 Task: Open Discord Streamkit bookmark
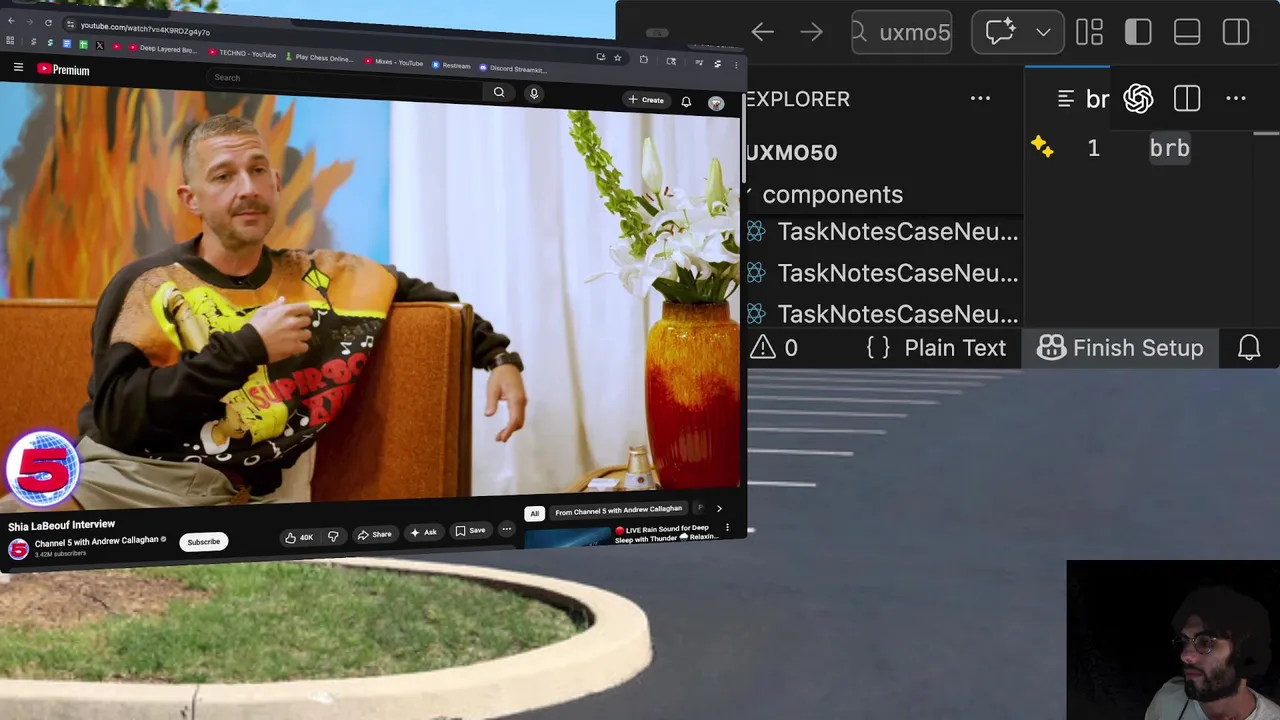[512, 69]
